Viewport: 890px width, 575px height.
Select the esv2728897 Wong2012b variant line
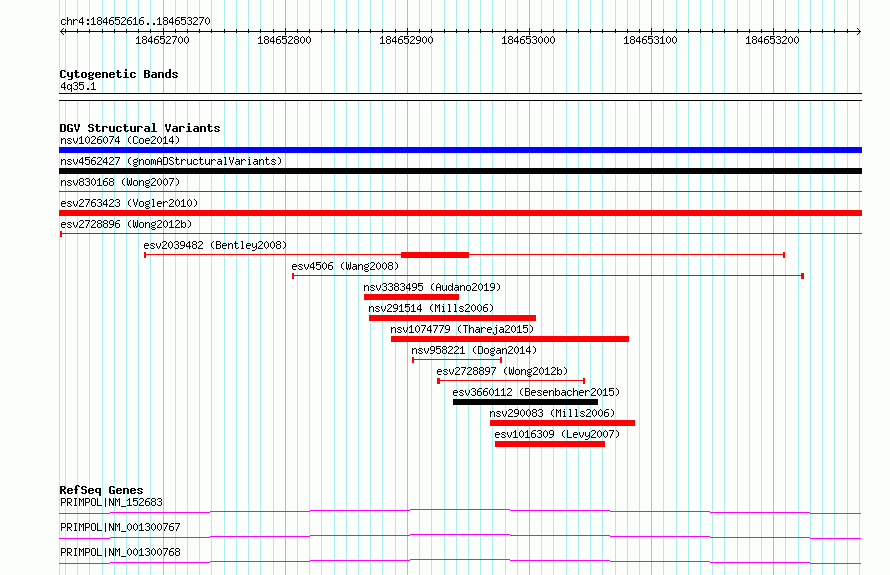pyautogui.click(x=511, y=381)
